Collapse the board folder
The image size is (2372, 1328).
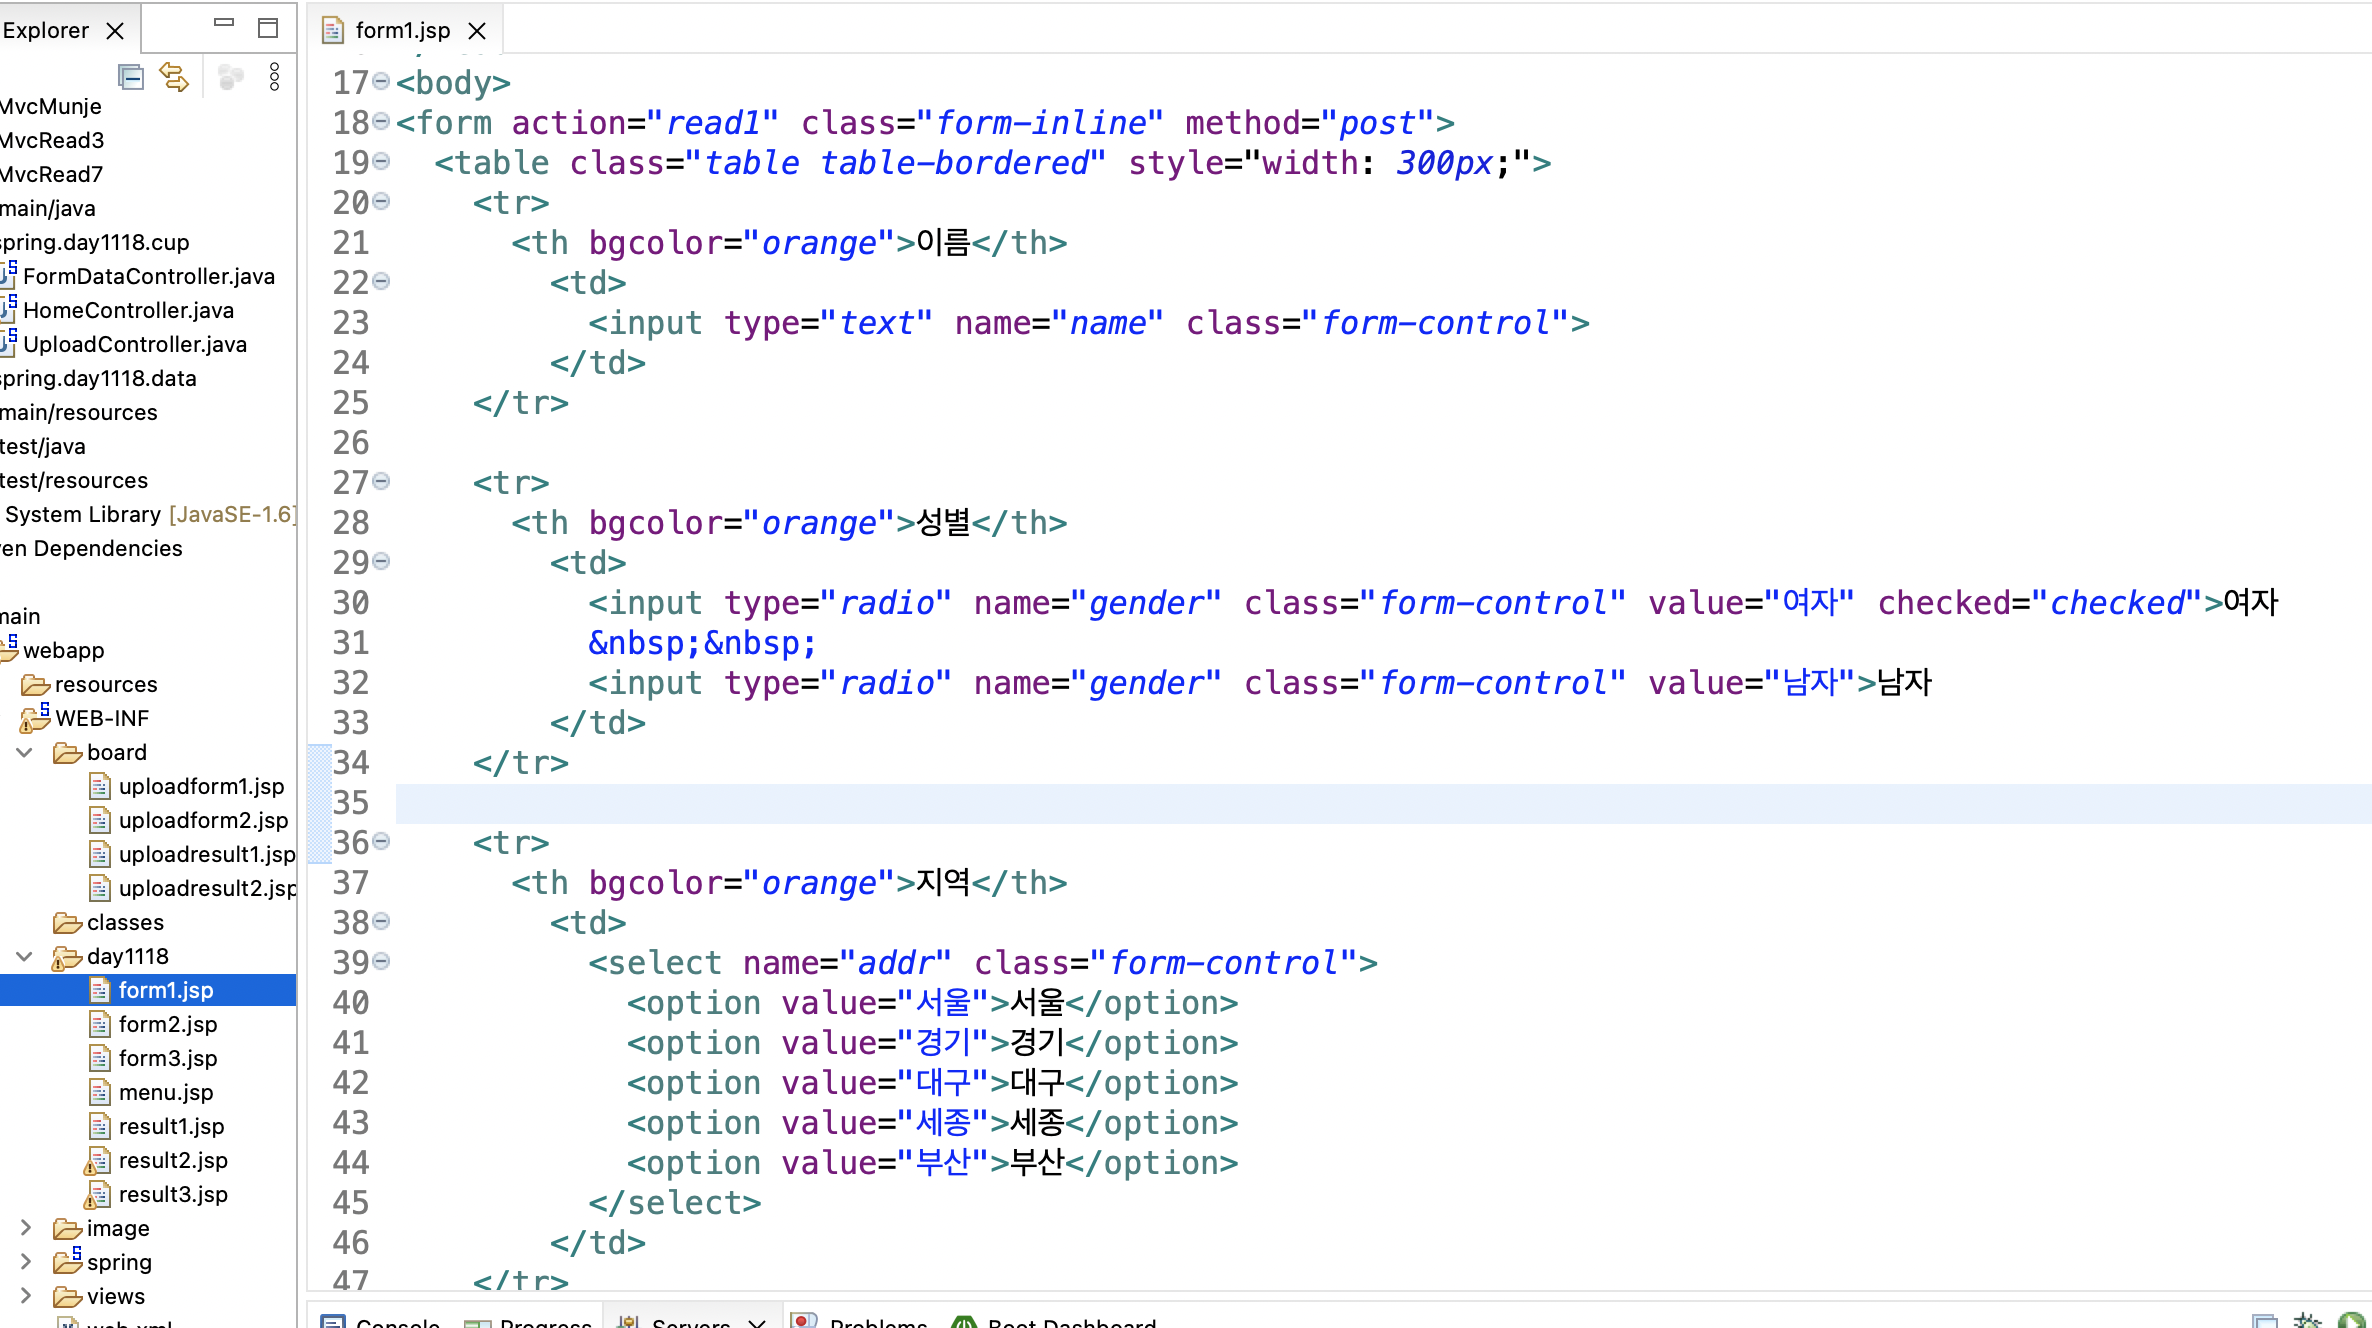[x=25, y=752]
